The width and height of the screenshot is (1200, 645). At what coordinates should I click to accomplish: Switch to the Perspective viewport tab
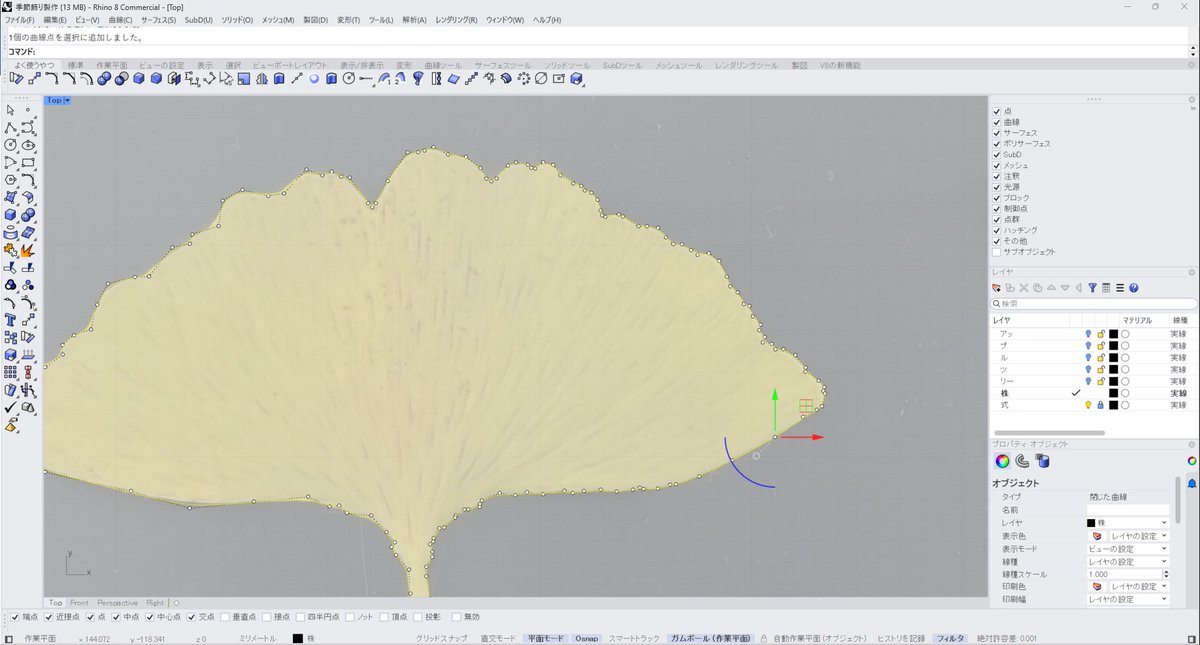[118, 603]
